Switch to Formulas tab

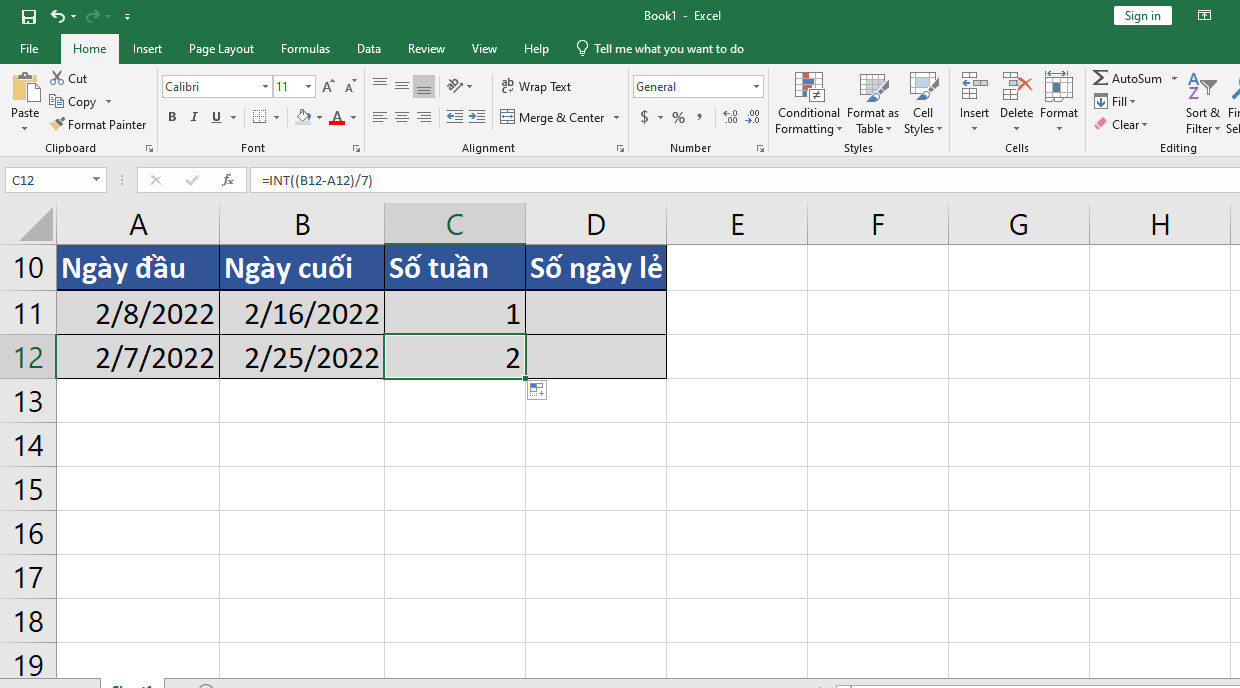coord(305,49)
